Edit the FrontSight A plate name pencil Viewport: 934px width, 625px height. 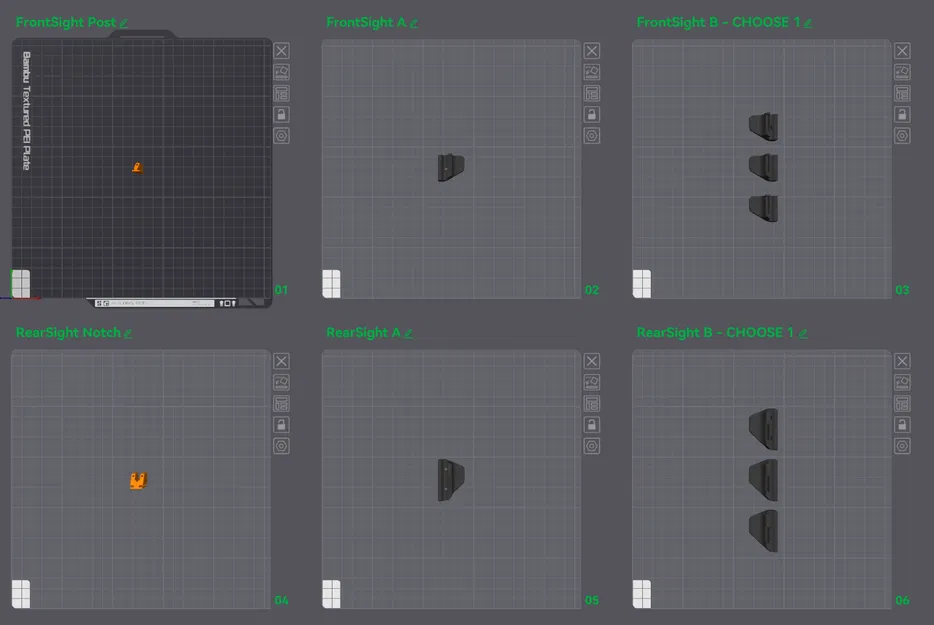point(414,23)
